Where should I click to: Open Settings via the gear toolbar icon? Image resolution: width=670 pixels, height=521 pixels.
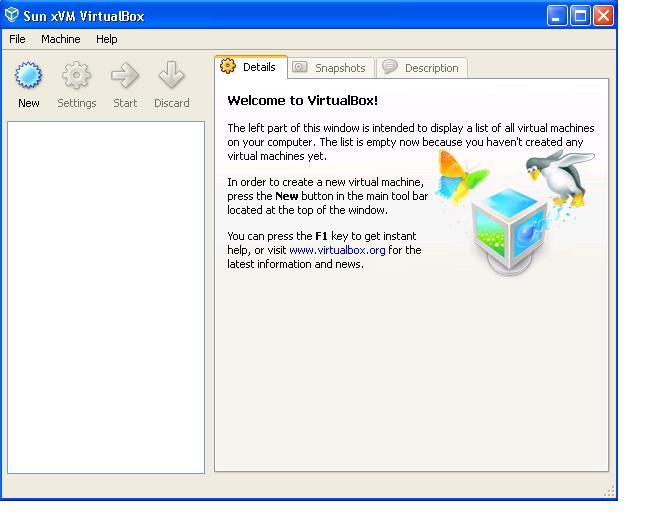(x=76, y=75)
